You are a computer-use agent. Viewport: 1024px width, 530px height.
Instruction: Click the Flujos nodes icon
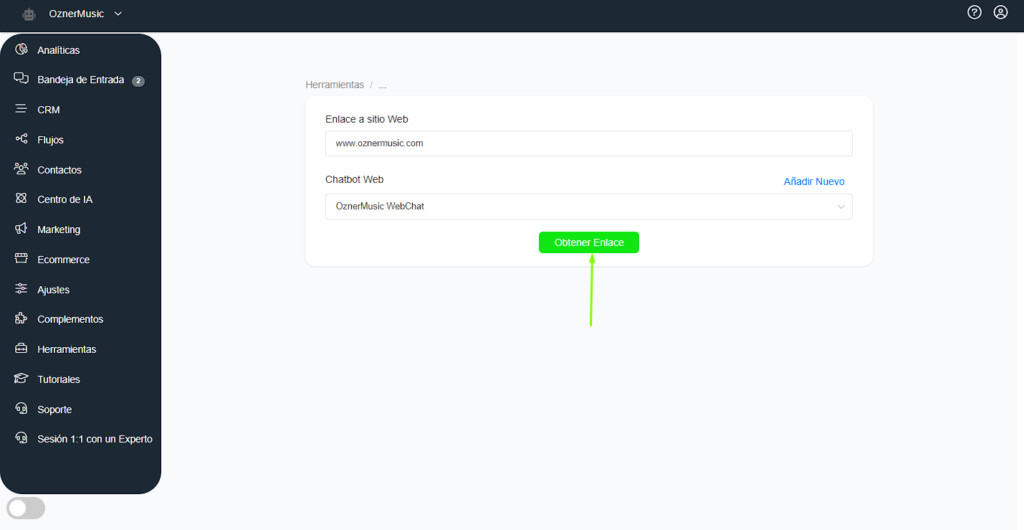coord(21,139)
